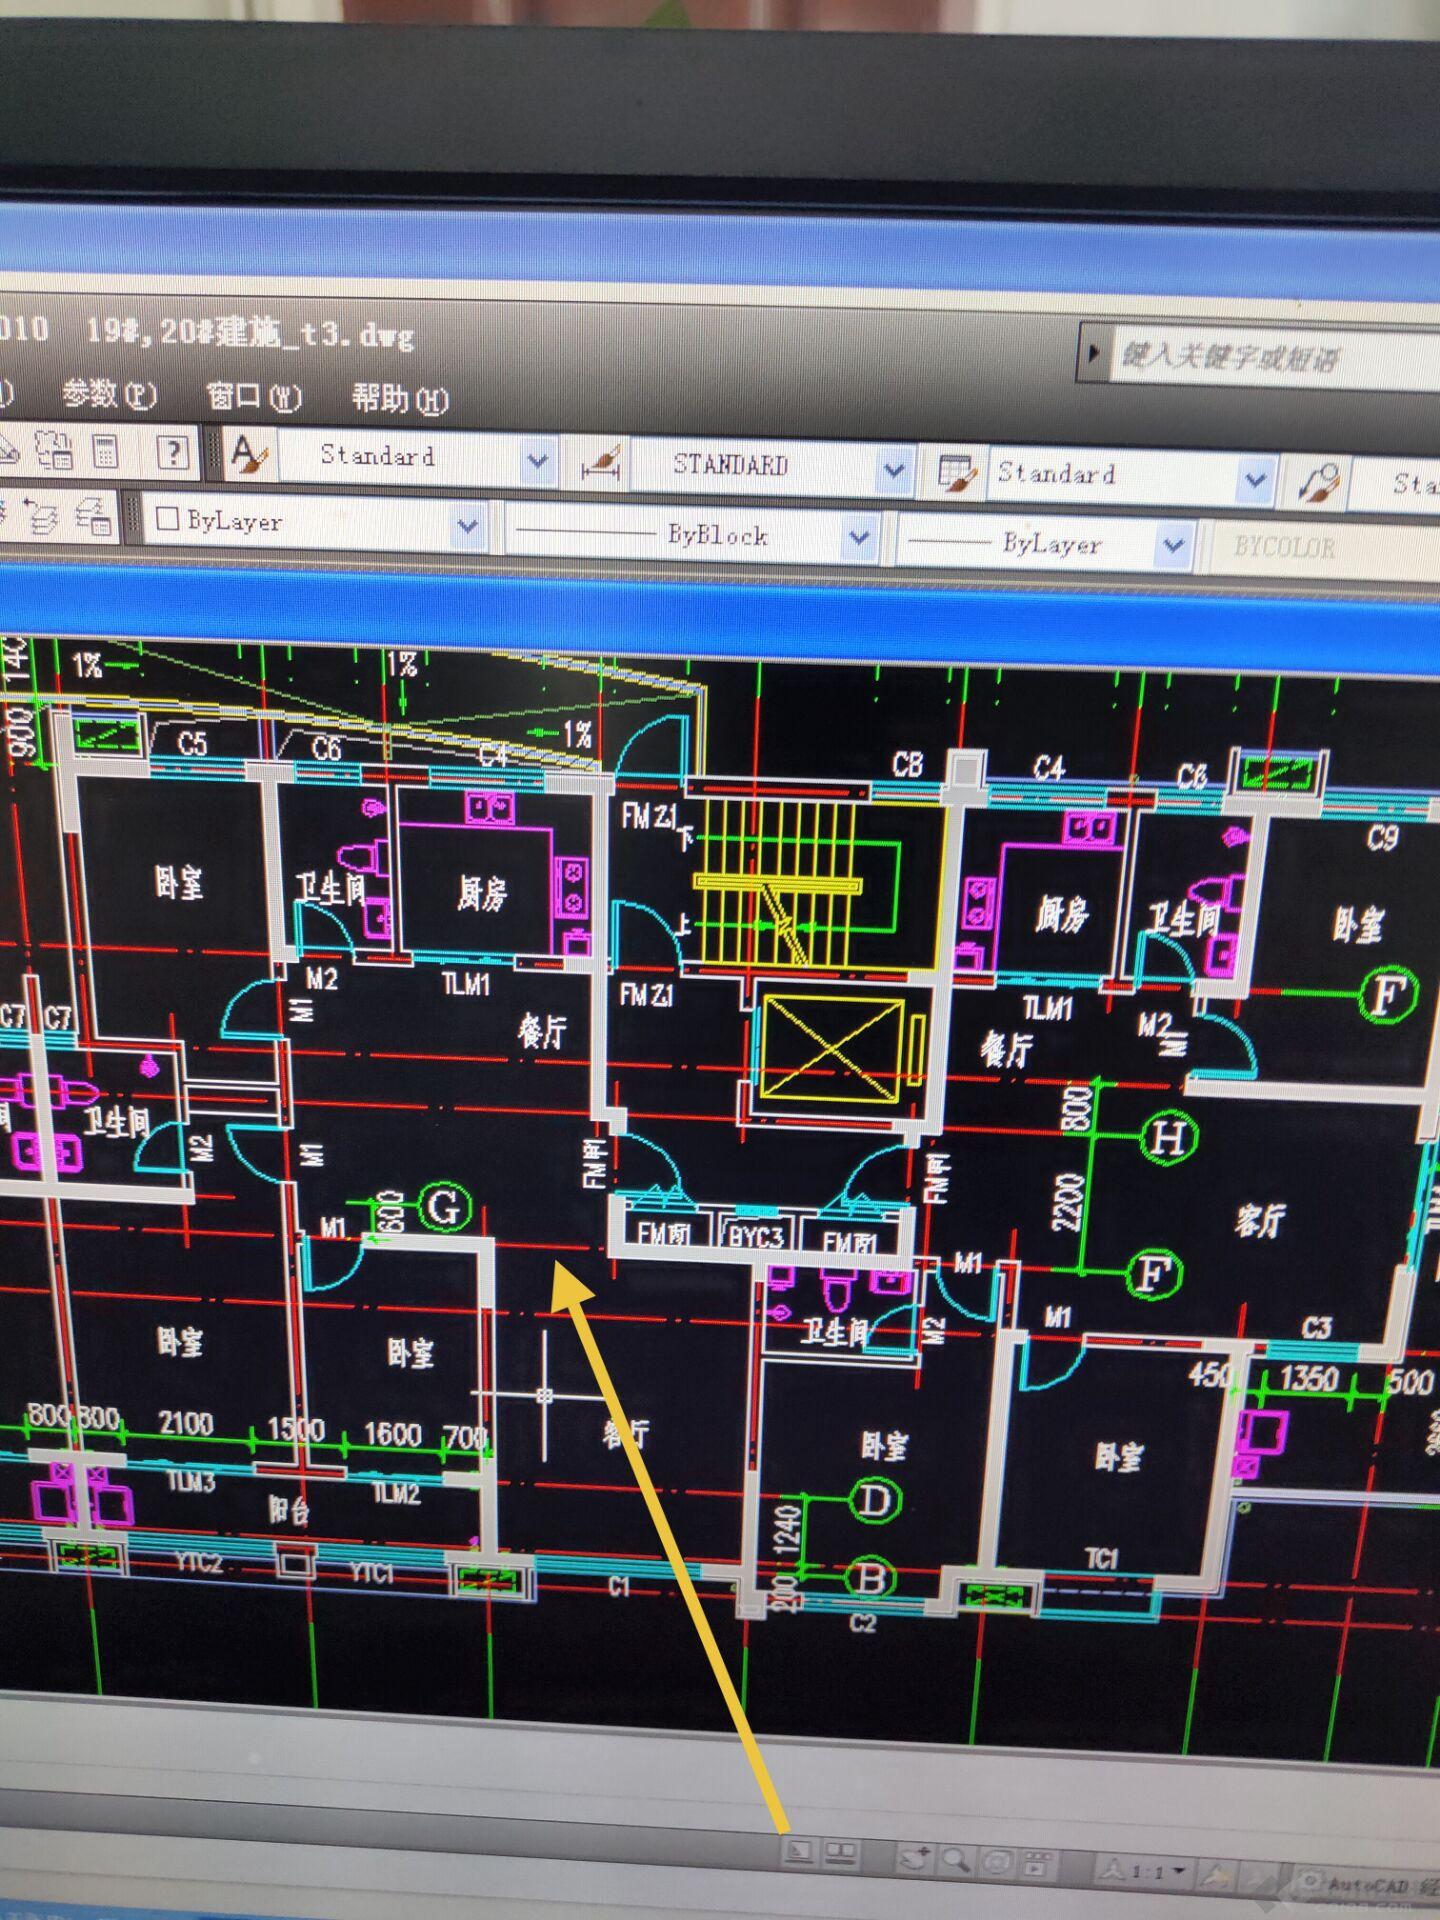Click the C3 window label
Image resolution: width=1440 pixels, height=1920 pixels.
[x=1317, y=1327]
